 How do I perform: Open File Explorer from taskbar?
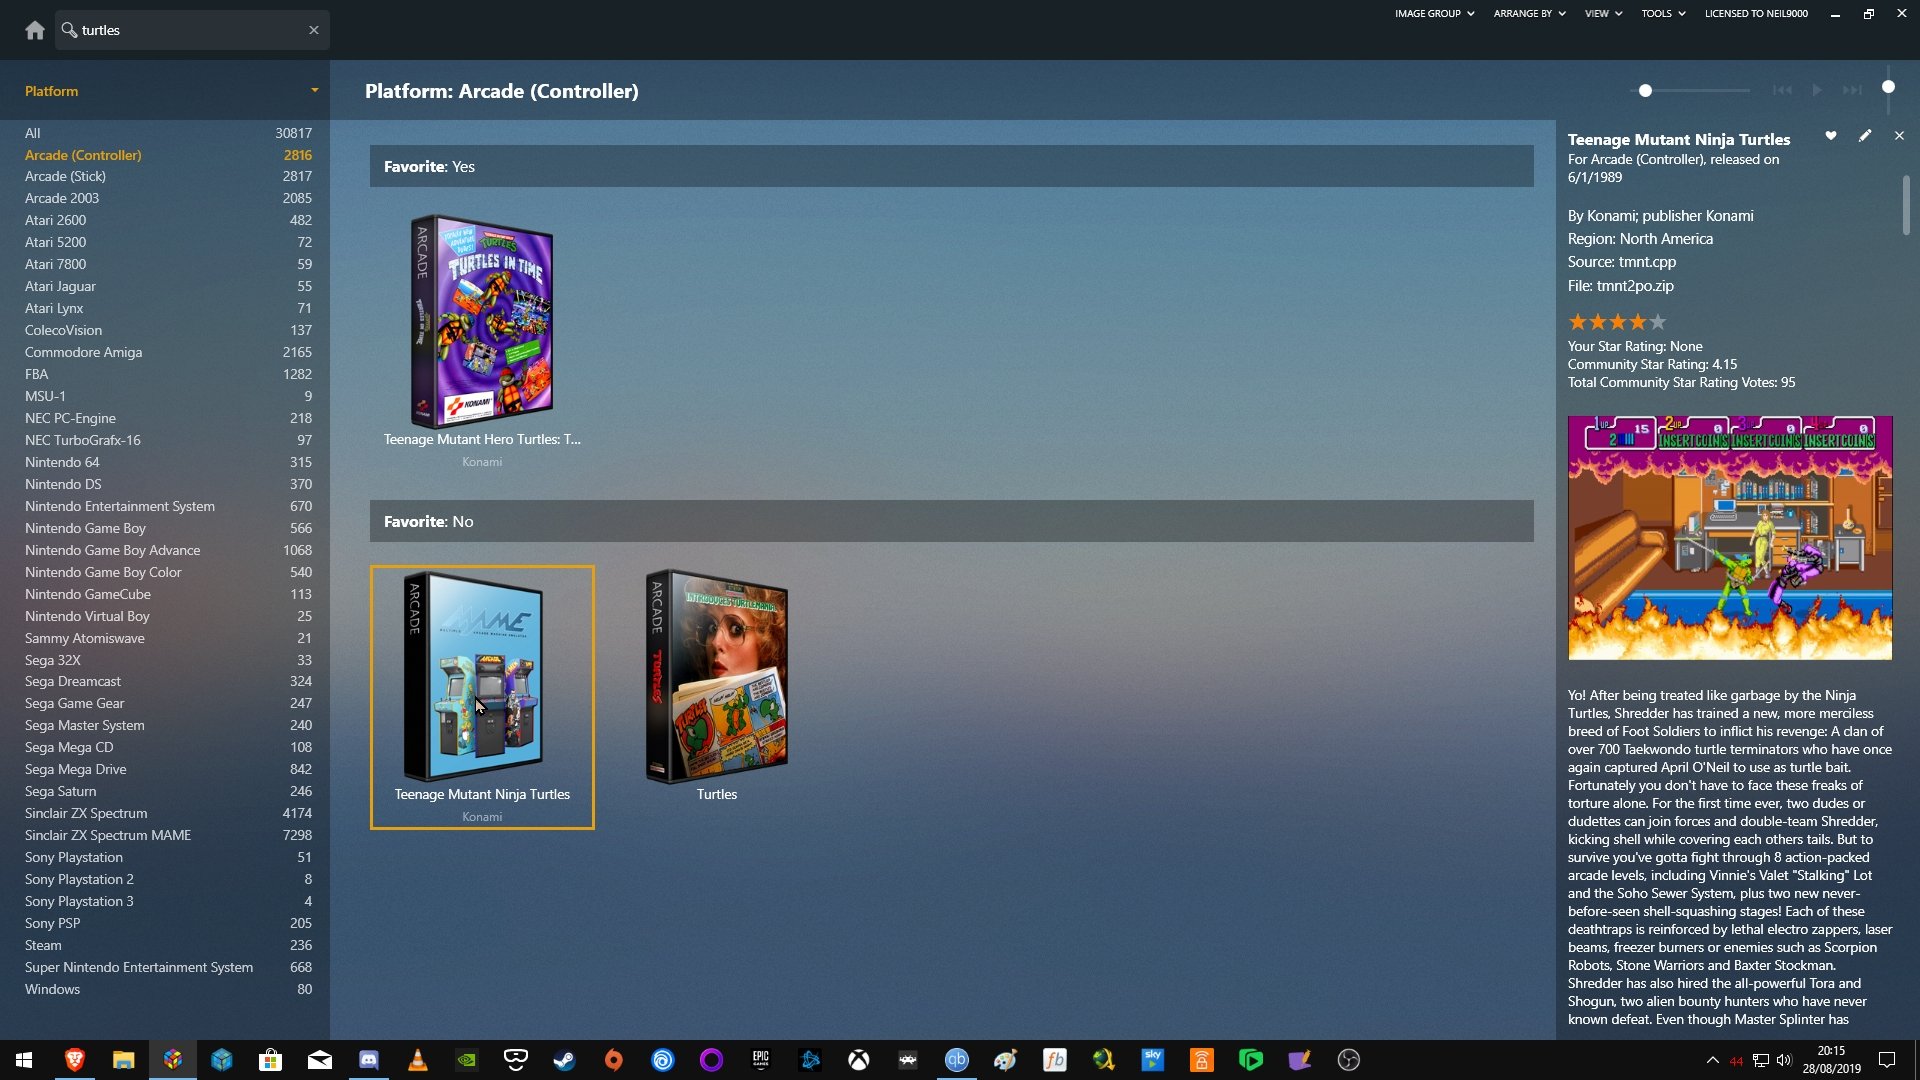pos(123,1060)
